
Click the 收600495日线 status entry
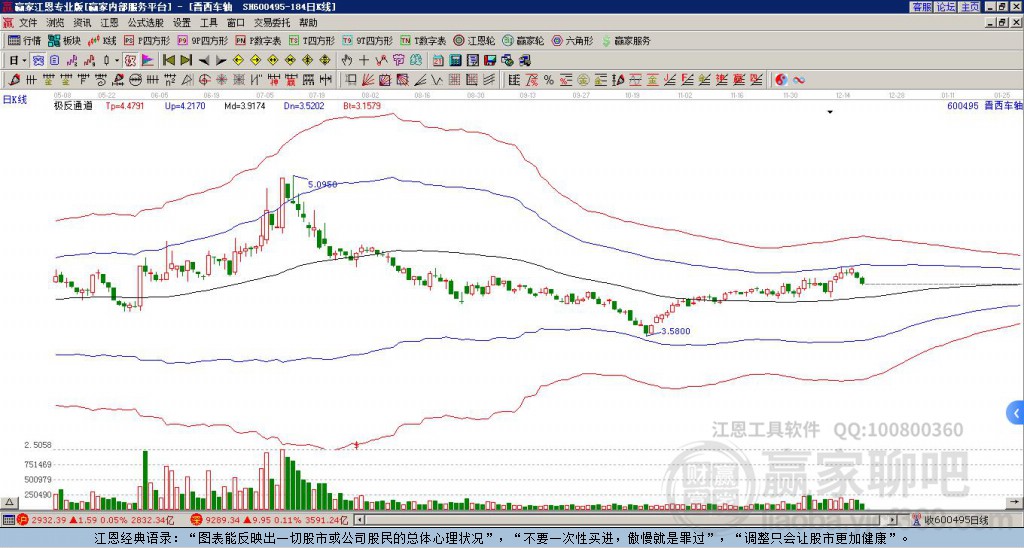click(x=956, y=520)
